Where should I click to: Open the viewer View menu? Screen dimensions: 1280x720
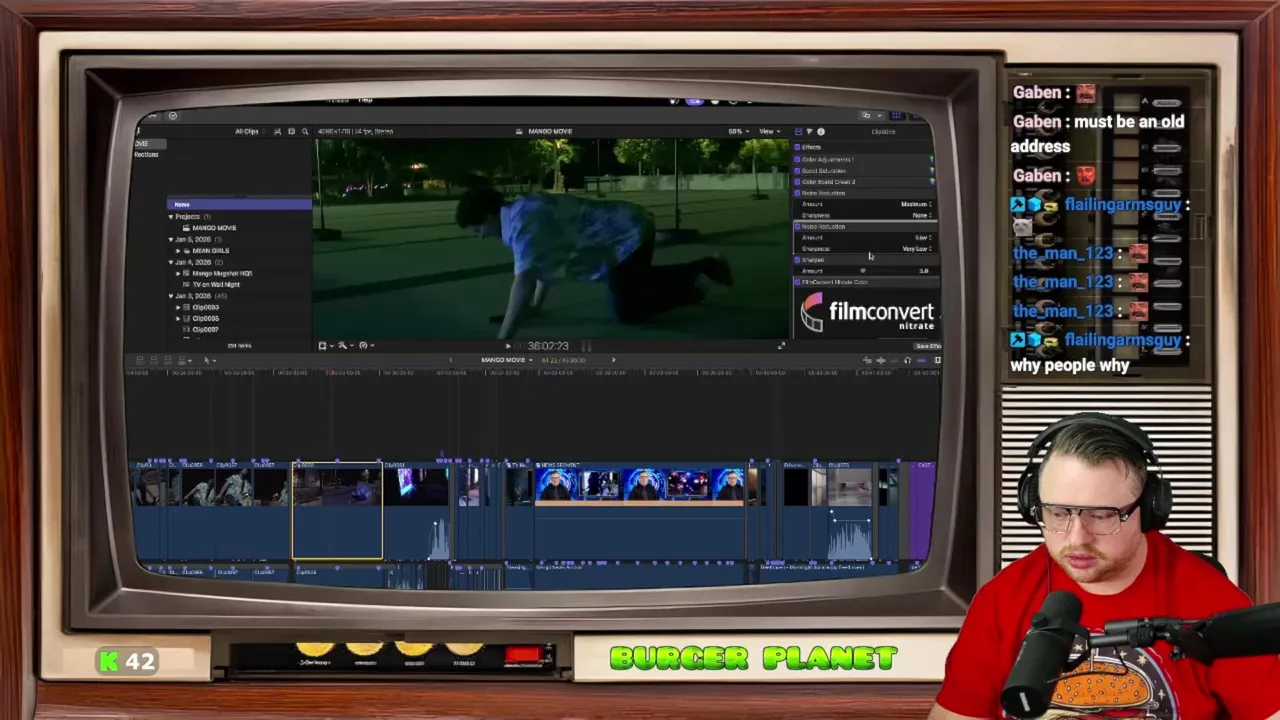(x=769, y=131)
